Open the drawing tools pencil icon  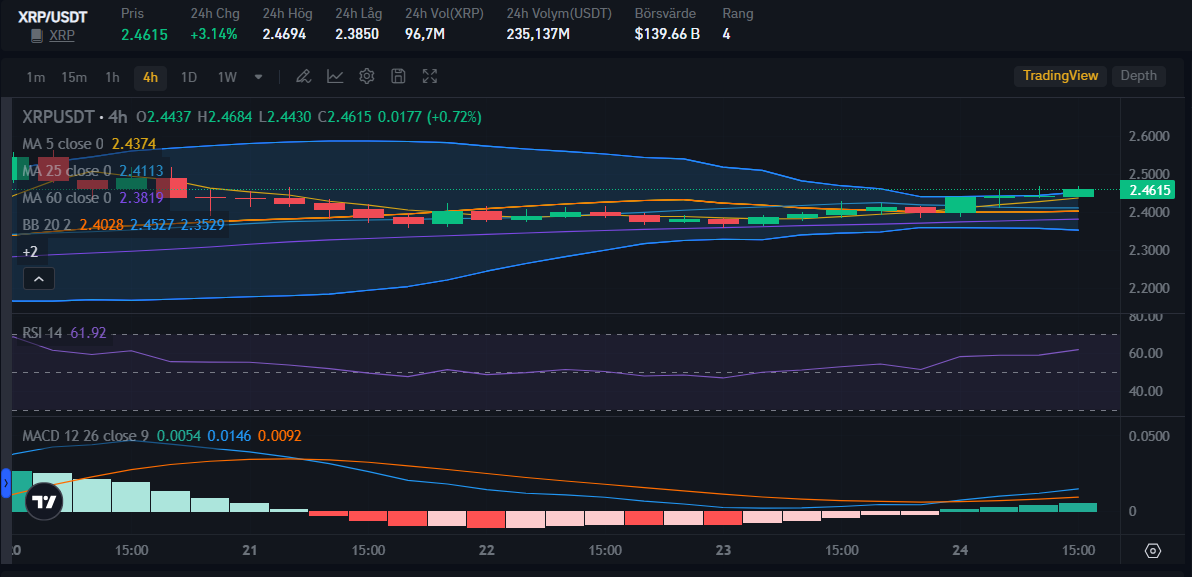click(303, 76)
